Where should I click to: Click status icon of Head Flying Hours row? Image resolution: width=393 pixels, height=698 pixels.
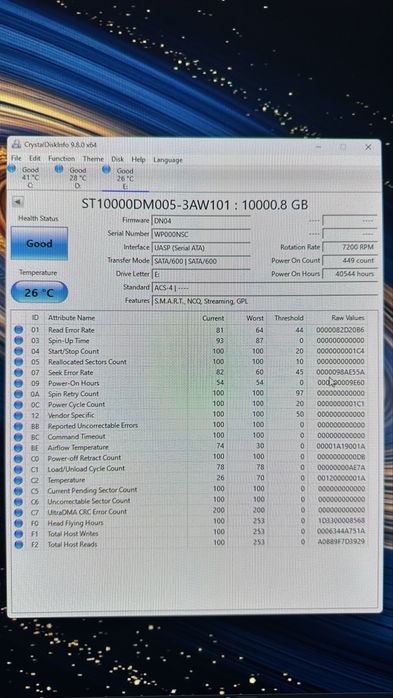pos(19,523)
